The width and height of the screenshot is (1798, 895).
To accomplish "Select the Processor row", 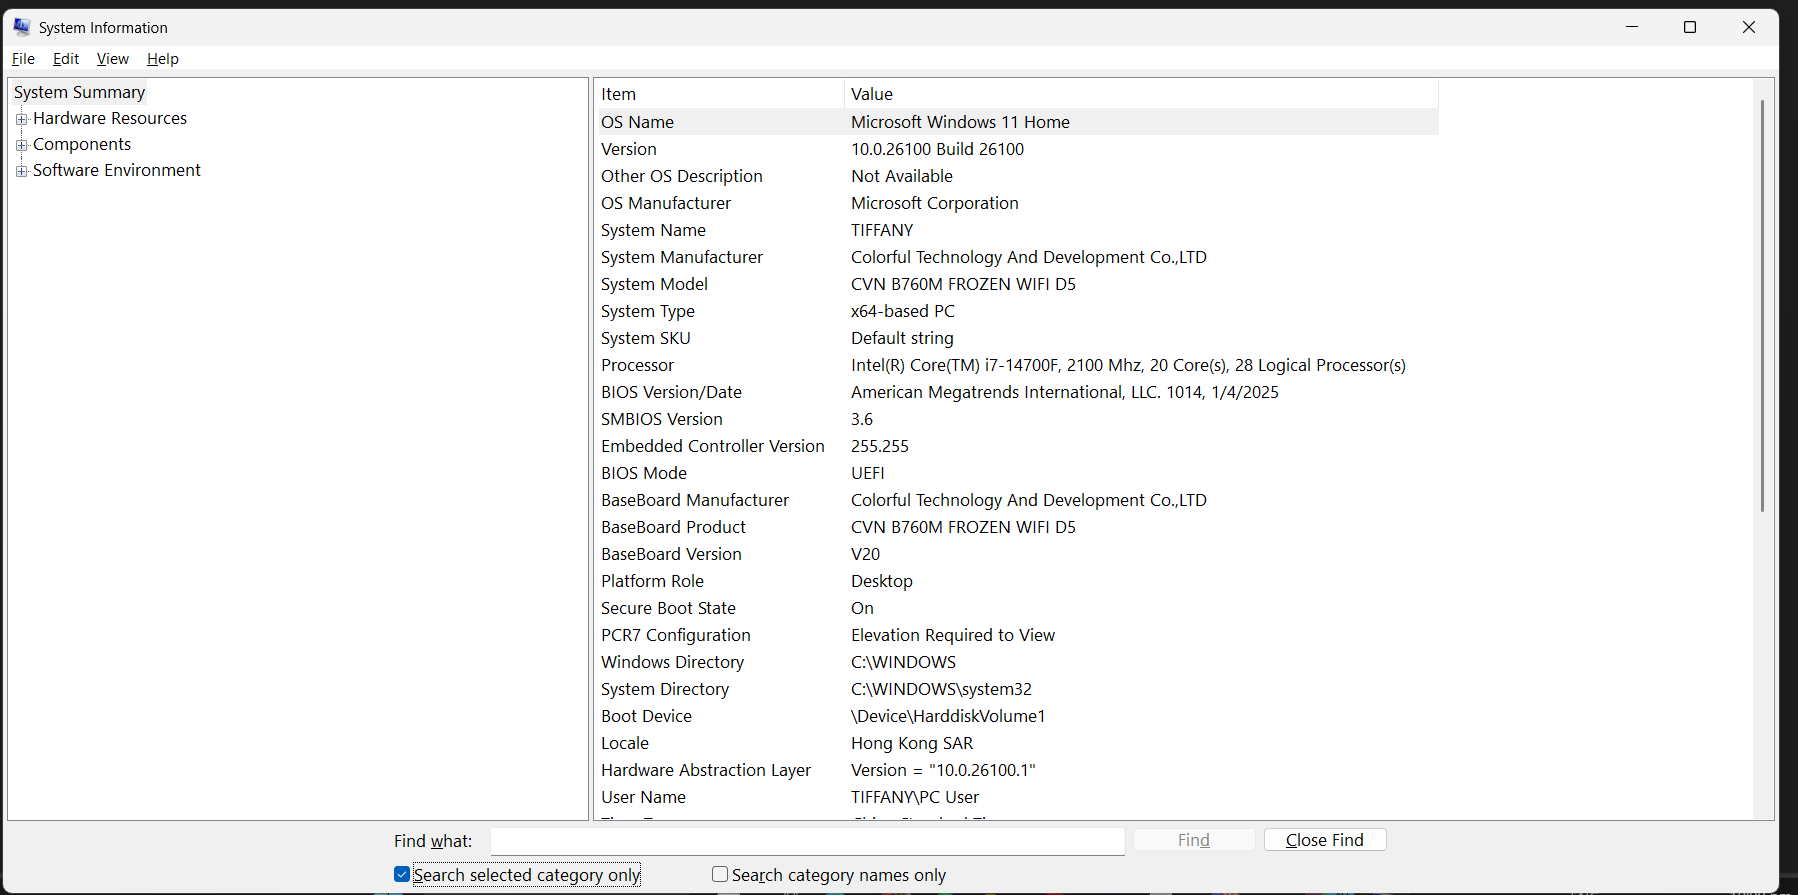I will (1018, 365).
